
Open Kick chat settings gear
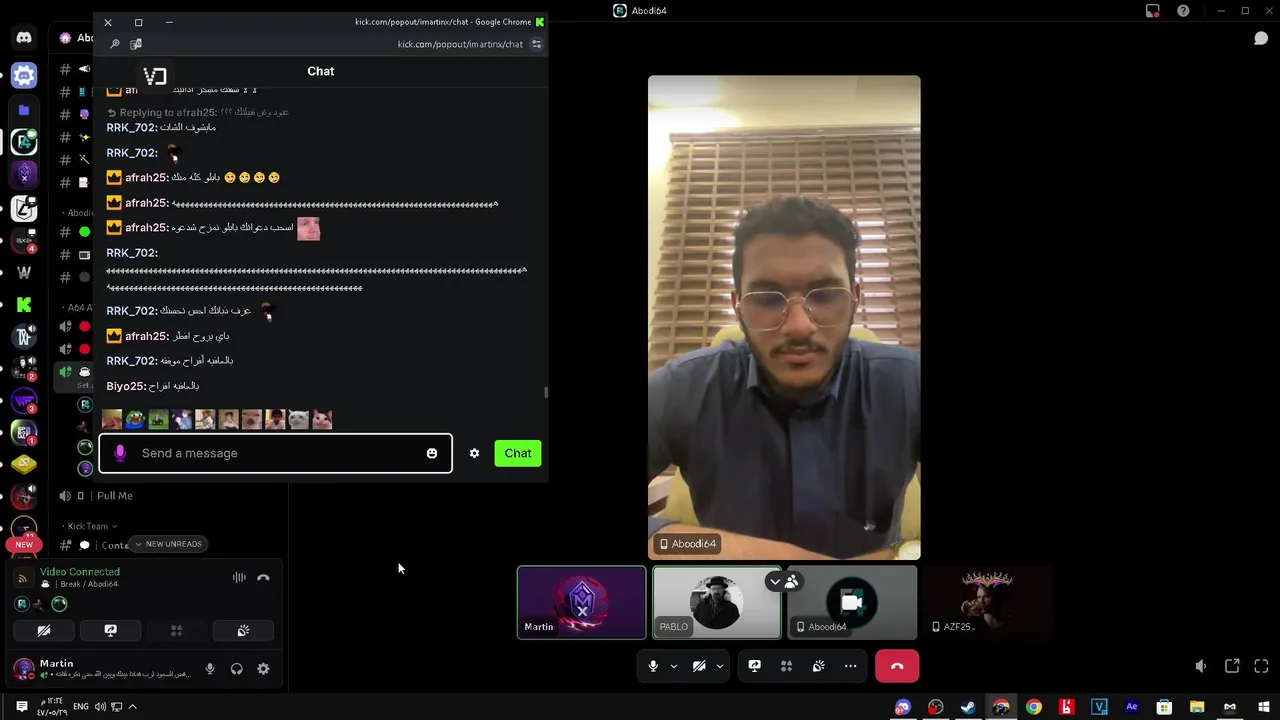[x=474, y=453]
